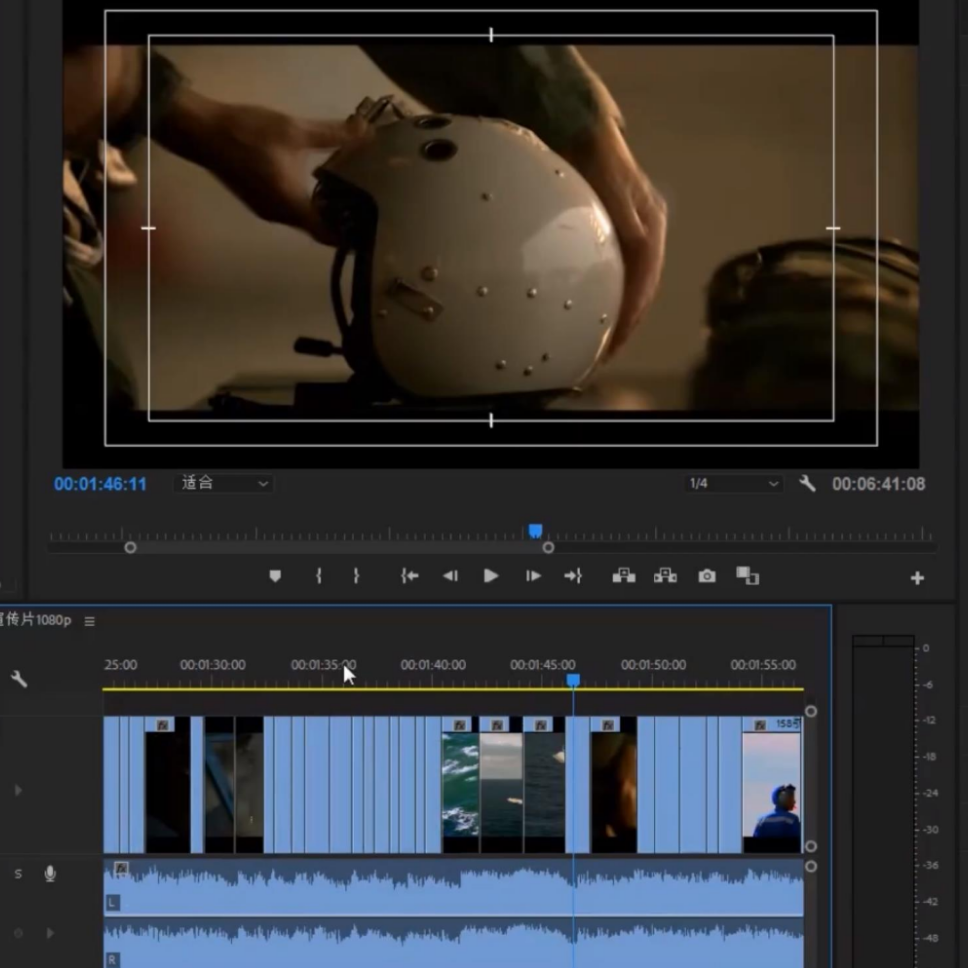Viewport: 968px width, 968px height.
Task: Click the fx badge on the audio clip
Action: click(121, 869)
